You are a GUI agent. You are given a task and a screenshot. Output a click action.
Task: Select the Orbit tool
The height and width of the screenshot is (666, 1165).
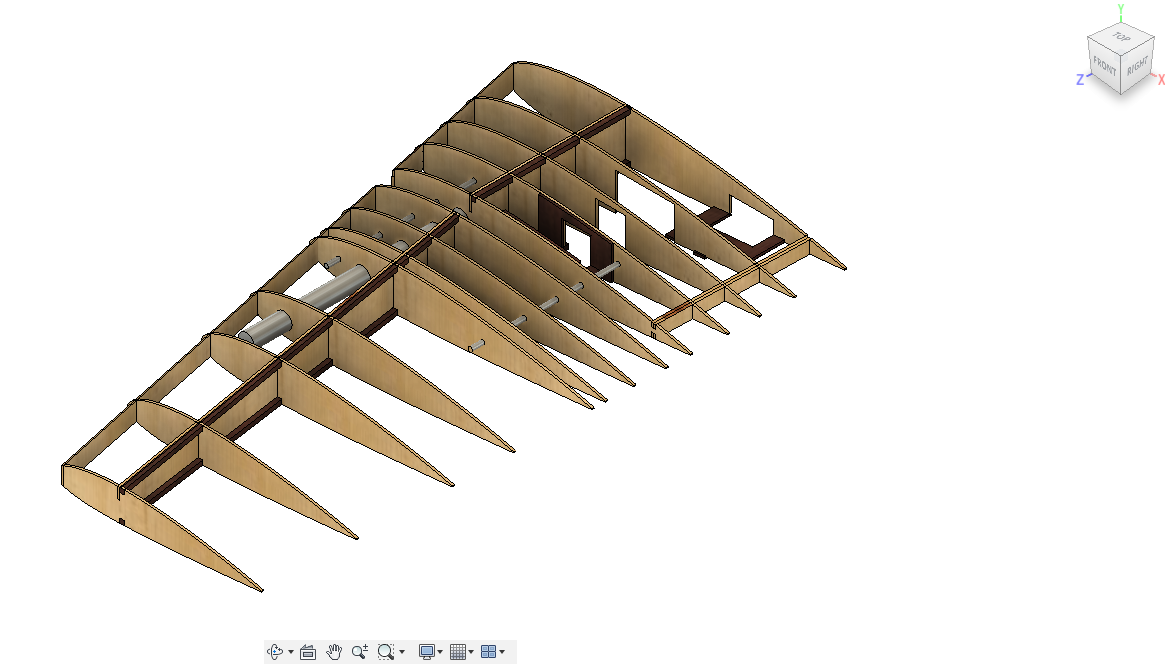(x=276, y=652)
